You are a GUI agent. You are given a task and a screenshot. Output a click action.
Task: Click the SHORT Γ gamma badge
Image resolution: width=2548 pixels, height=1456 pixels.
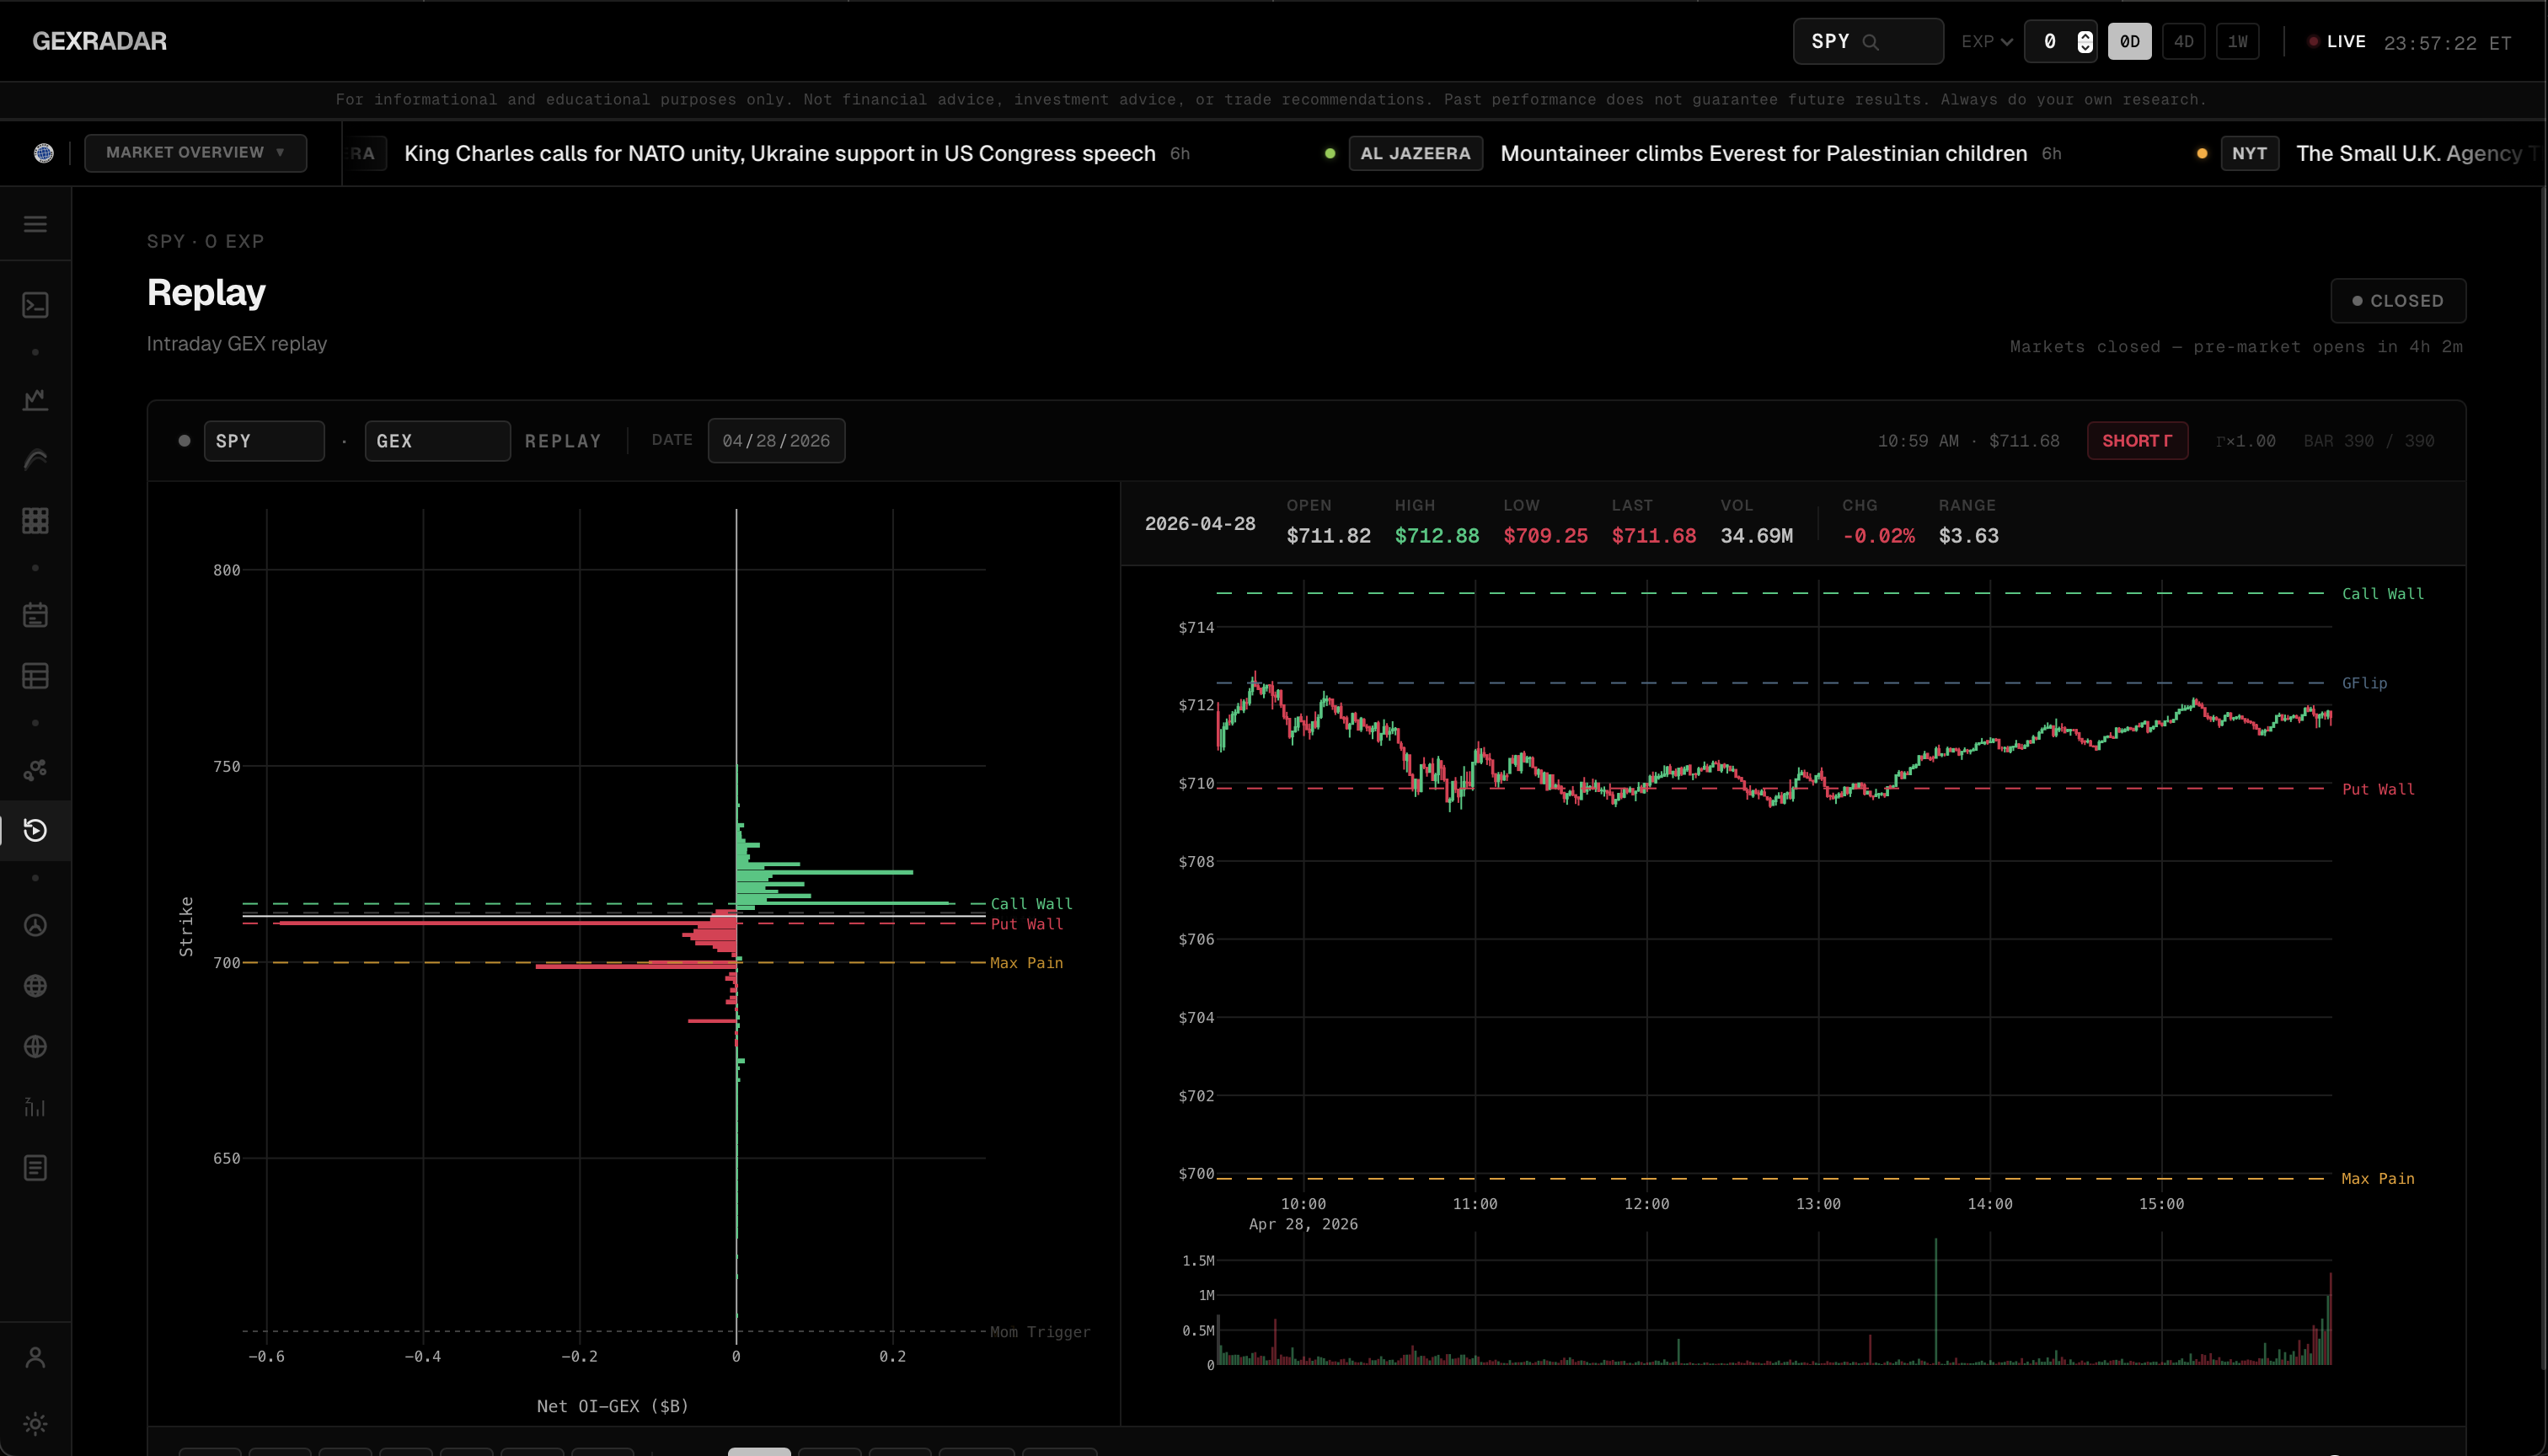[2137, 441]
